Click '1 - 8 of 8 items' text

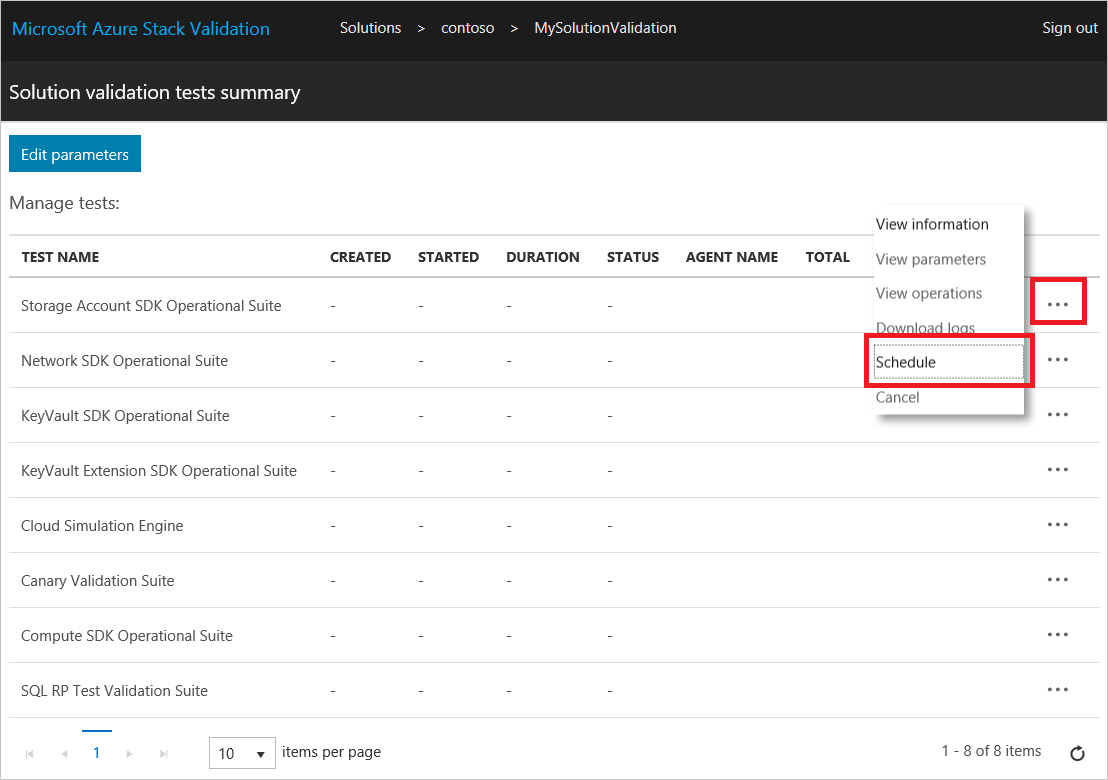(x=991, y=751)
